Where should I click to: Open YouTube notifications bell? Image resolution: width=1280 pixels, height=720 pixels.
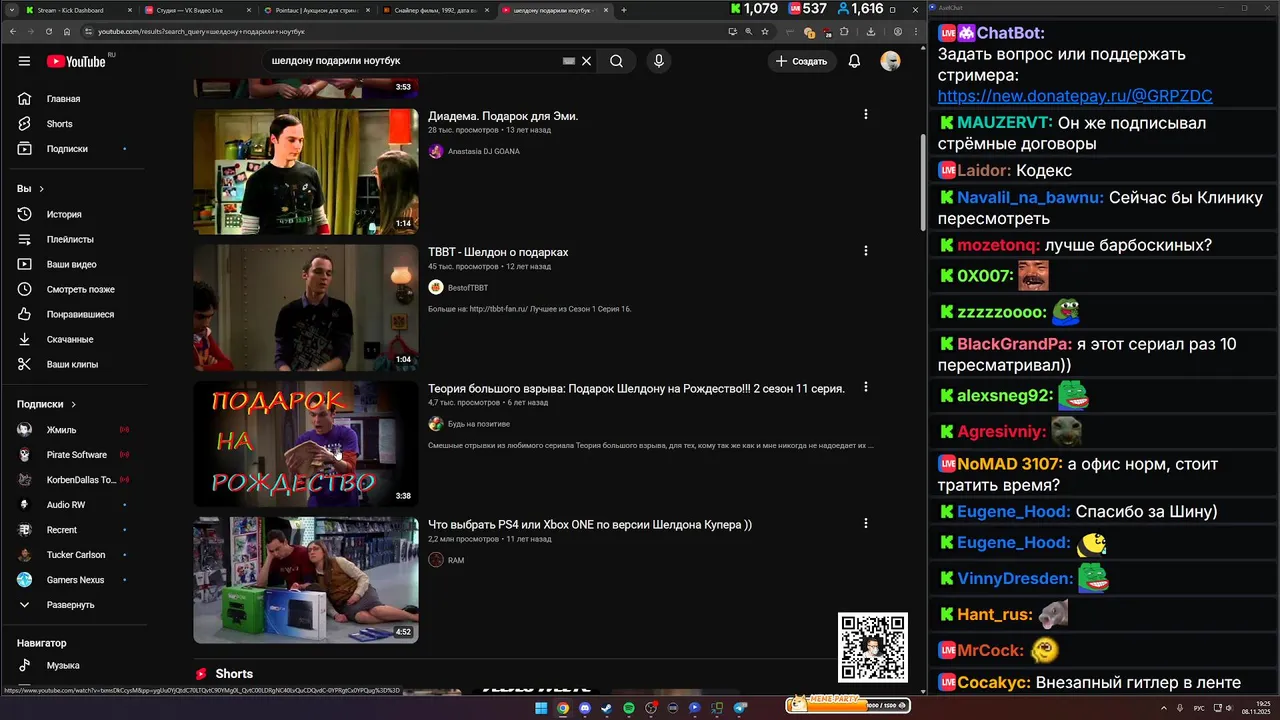click(854, 61)
